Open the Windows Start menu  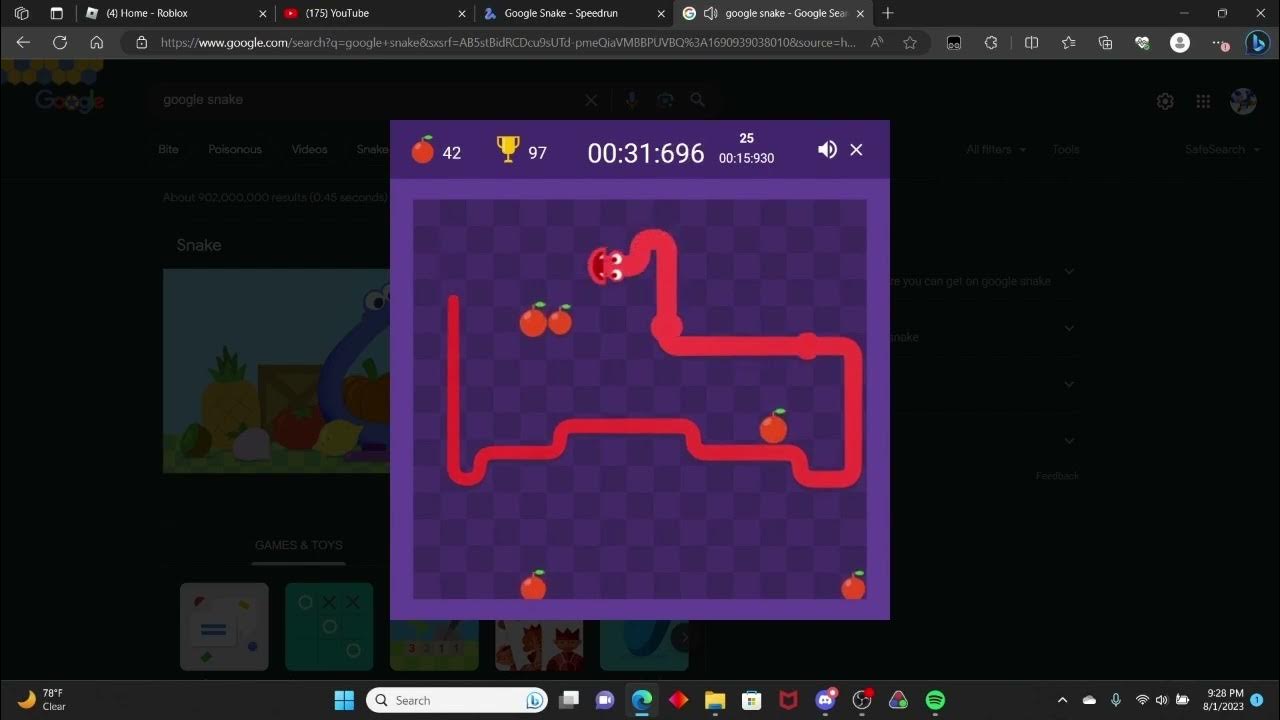click(343, 700)
